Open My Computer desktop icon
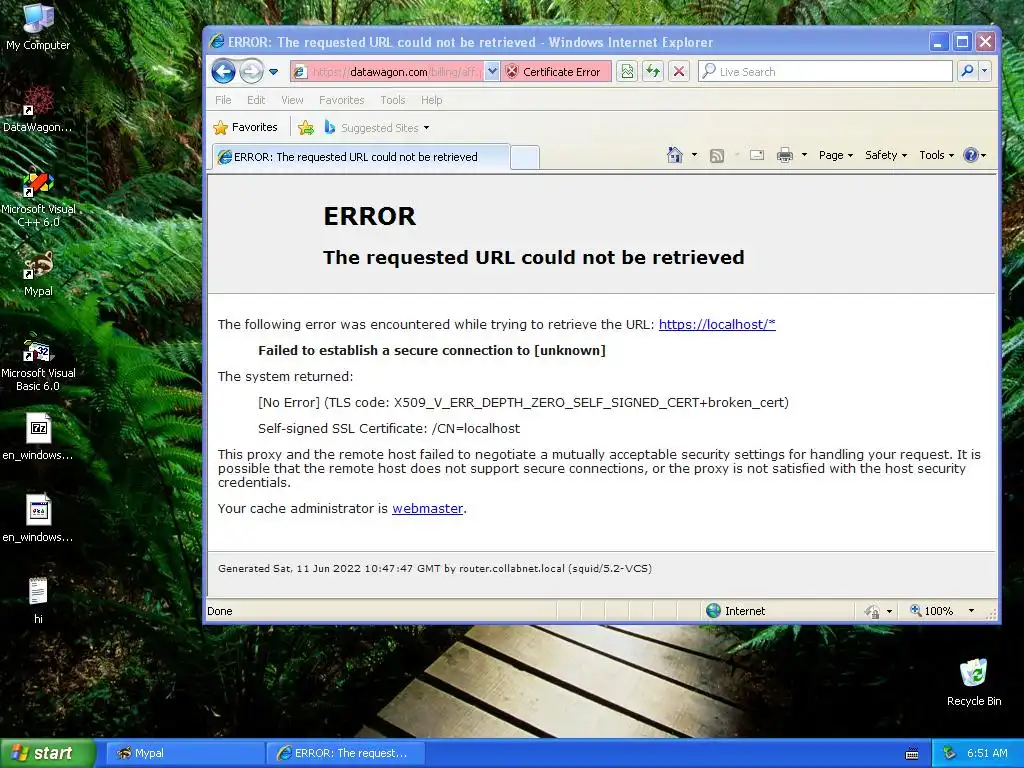 pos(38,27)
